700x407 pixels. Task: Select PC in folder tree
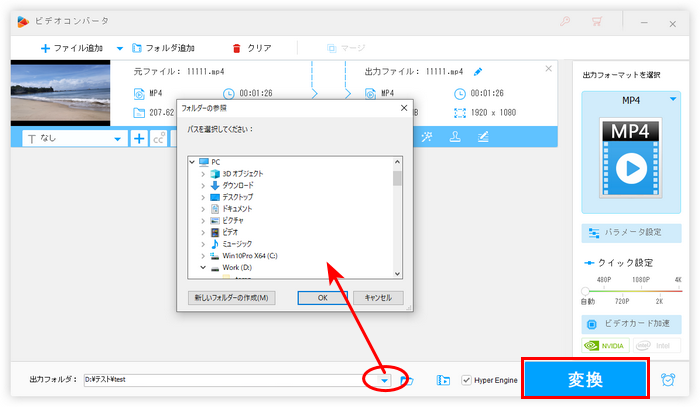[x=216, y=162]
